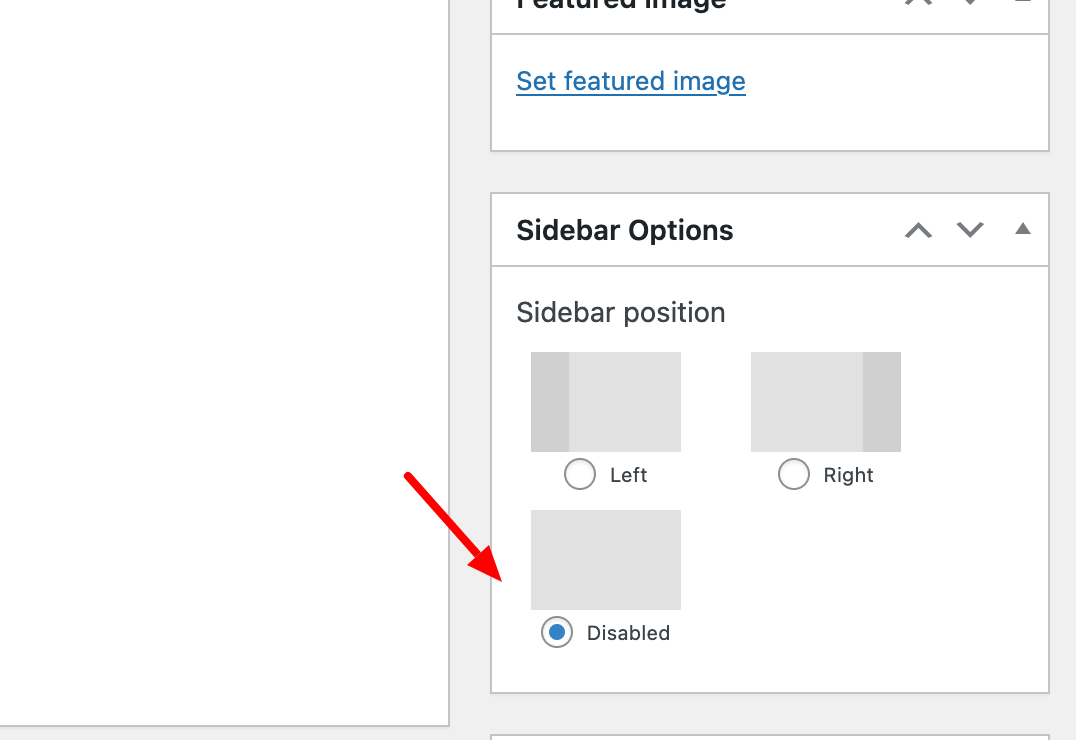Click the "Left" option label text

pos(629,475)
